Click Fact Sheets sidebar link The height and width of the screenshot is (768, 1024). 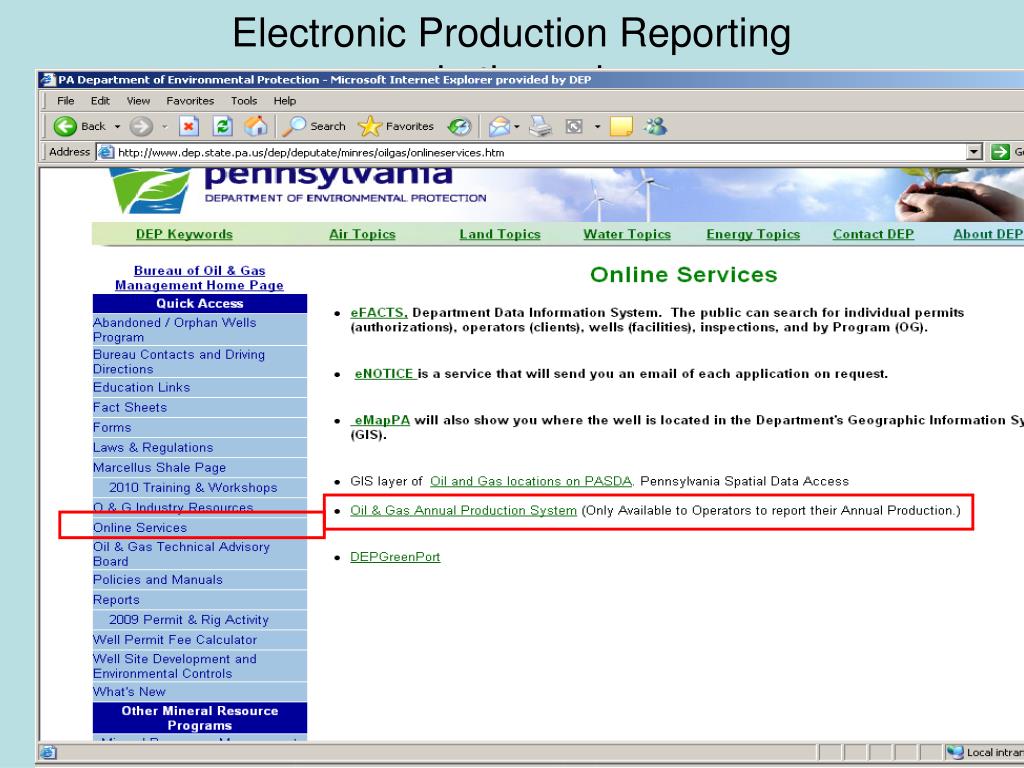point(130,407)
